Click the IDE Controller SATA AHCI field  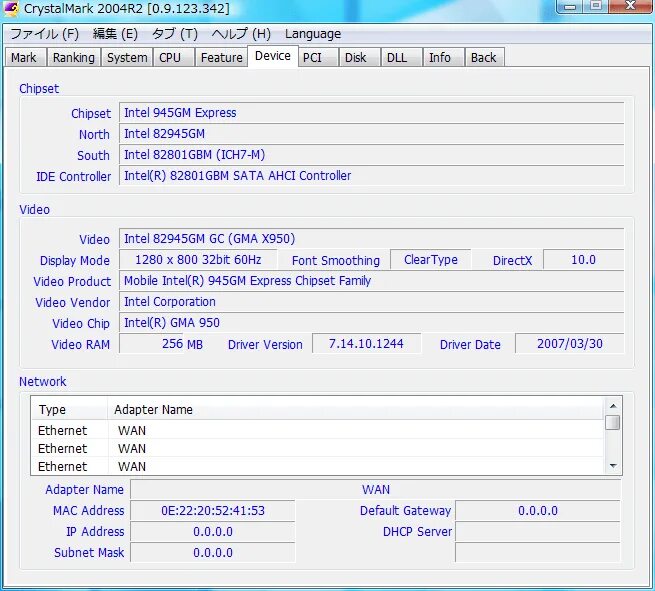point(372,176)
